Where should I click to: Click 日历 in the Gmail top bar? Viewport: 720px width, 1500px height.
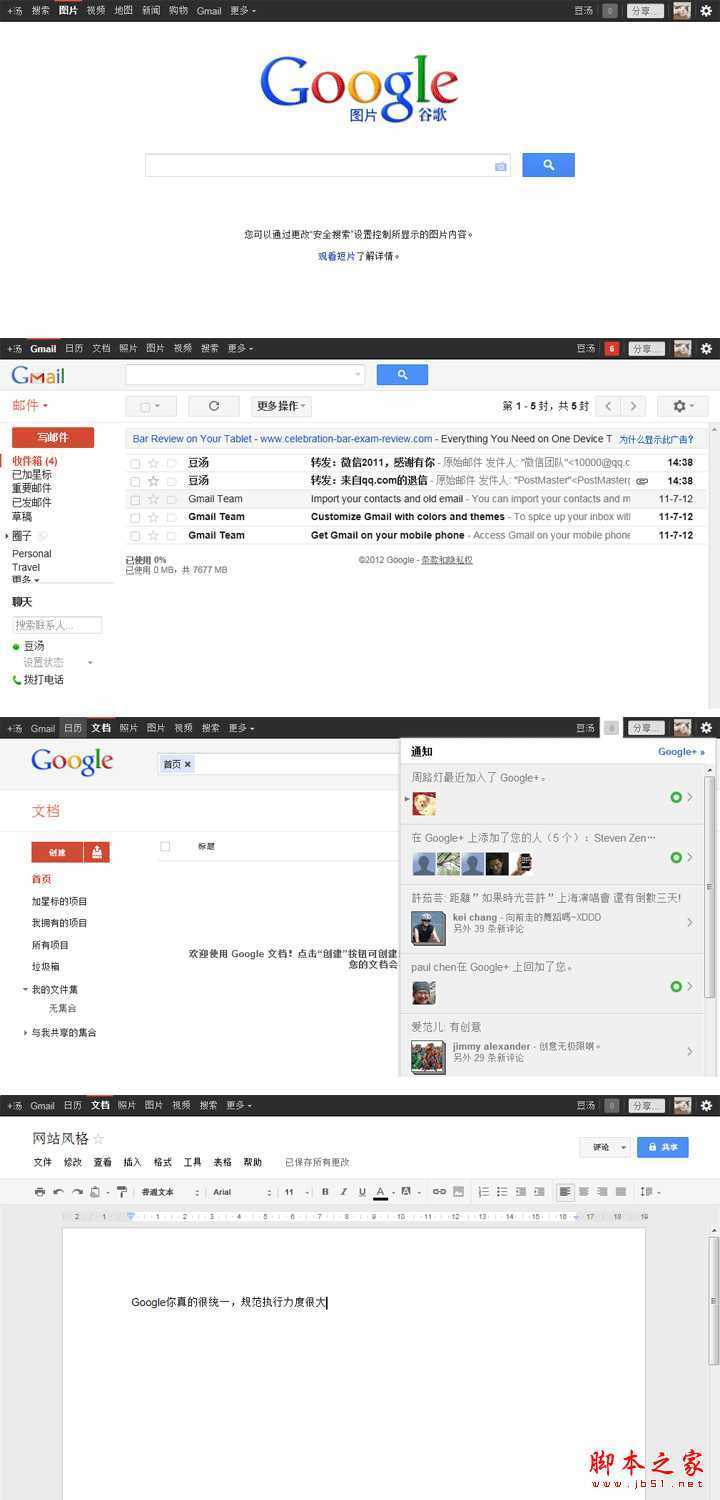tap(74, 349)
